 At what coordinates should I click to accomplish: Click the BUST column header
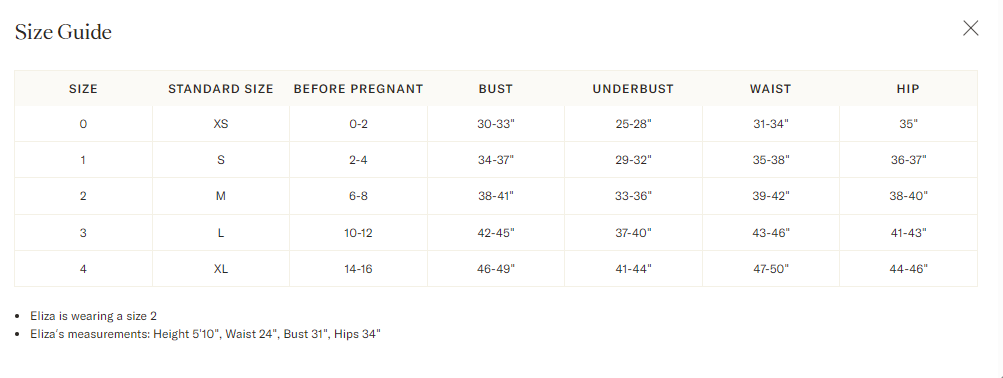click(x=496, y=89)
